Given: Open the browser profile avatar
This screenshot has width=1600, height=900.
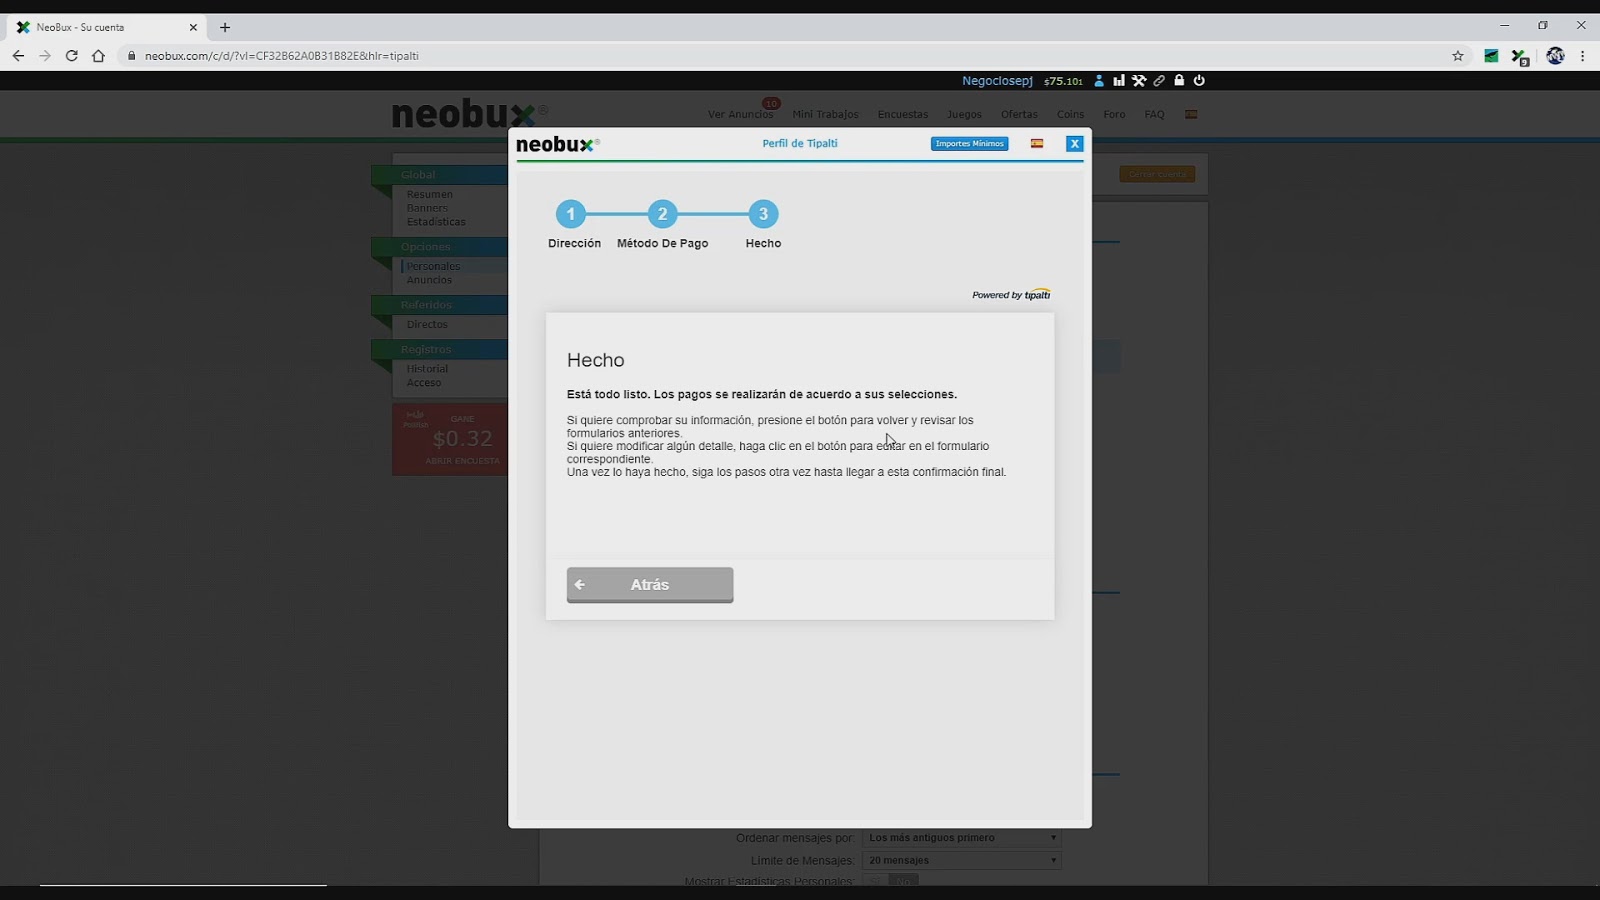Looking at the screenshot, I should tap(1555, 56).
